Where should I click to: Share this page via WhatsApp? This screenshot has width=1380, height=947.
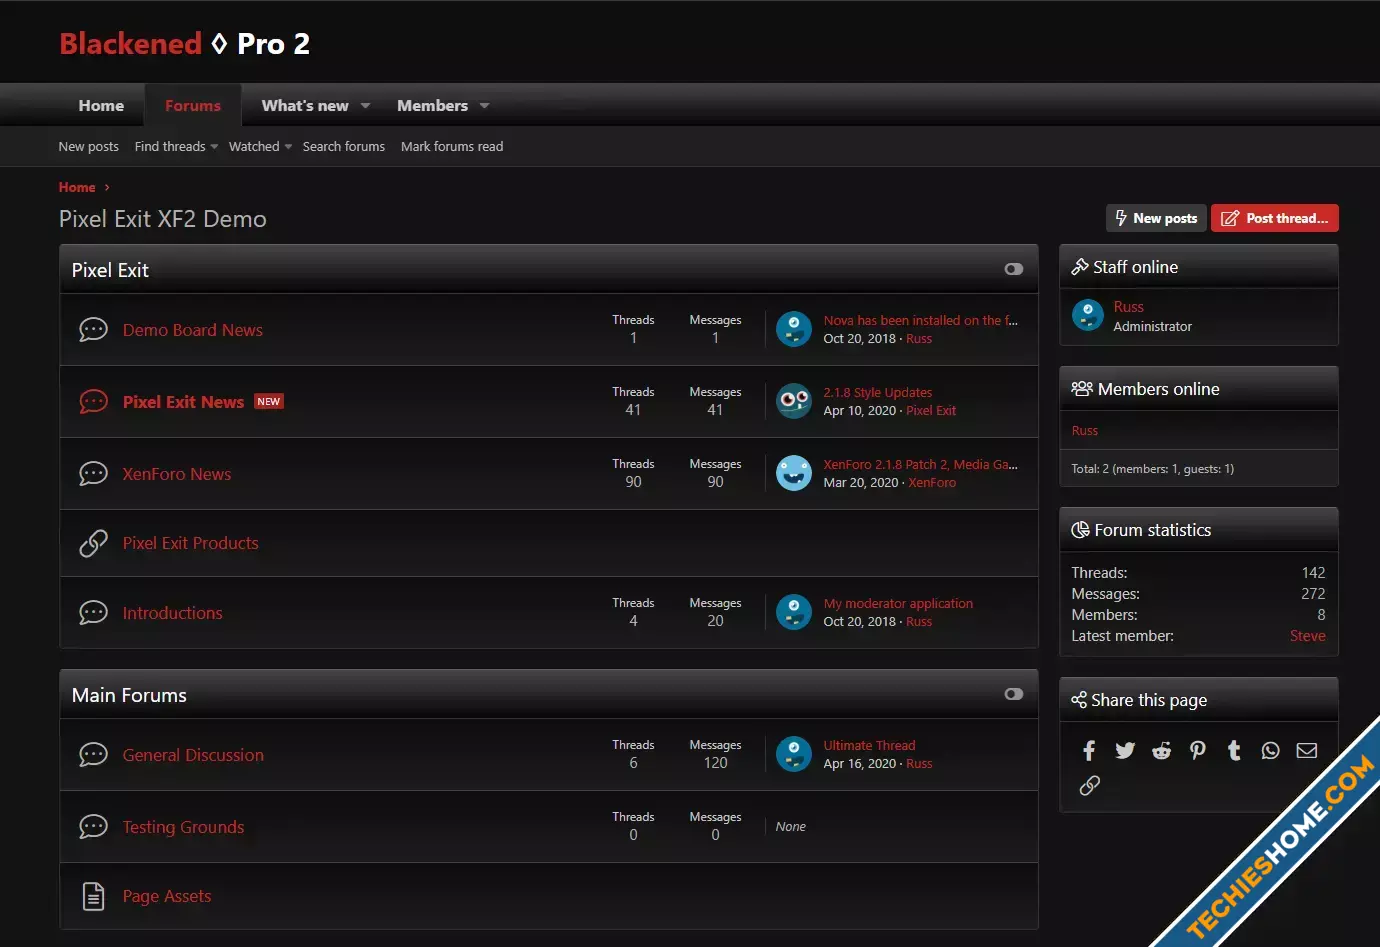coord(1270,750)
